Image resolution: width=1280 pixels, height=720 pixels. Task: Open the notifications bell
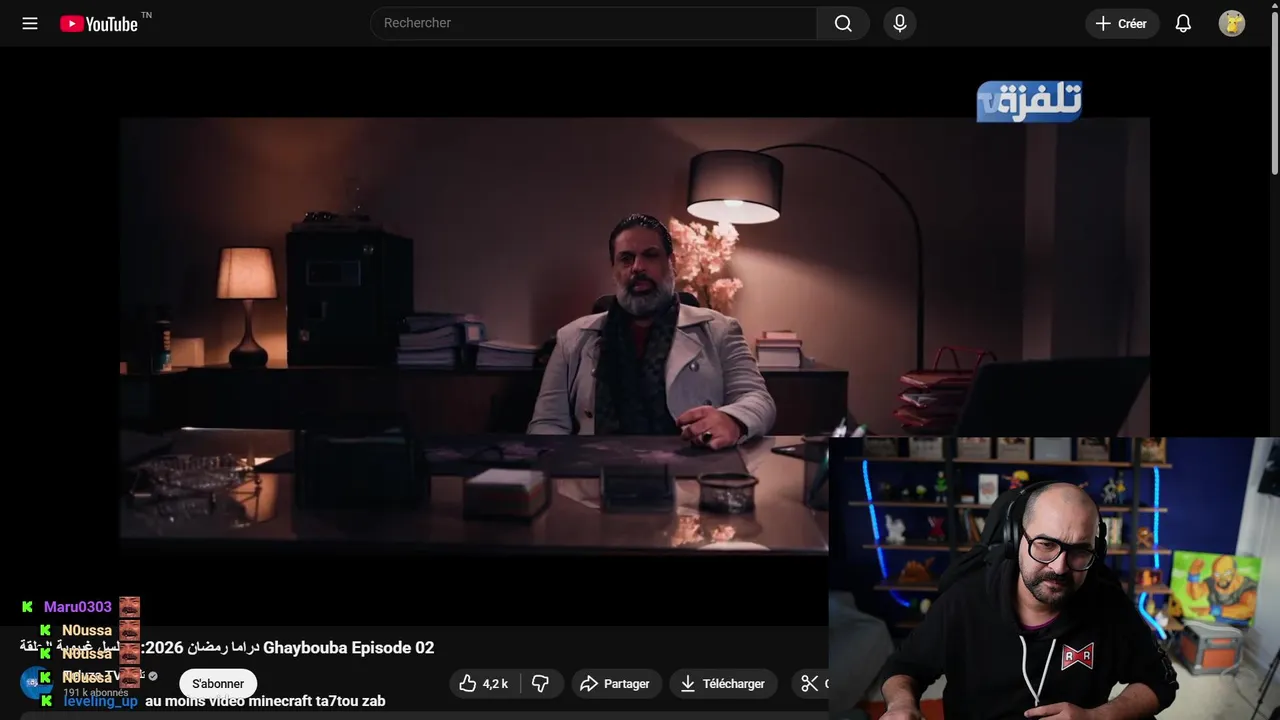tap(1183, 23)
